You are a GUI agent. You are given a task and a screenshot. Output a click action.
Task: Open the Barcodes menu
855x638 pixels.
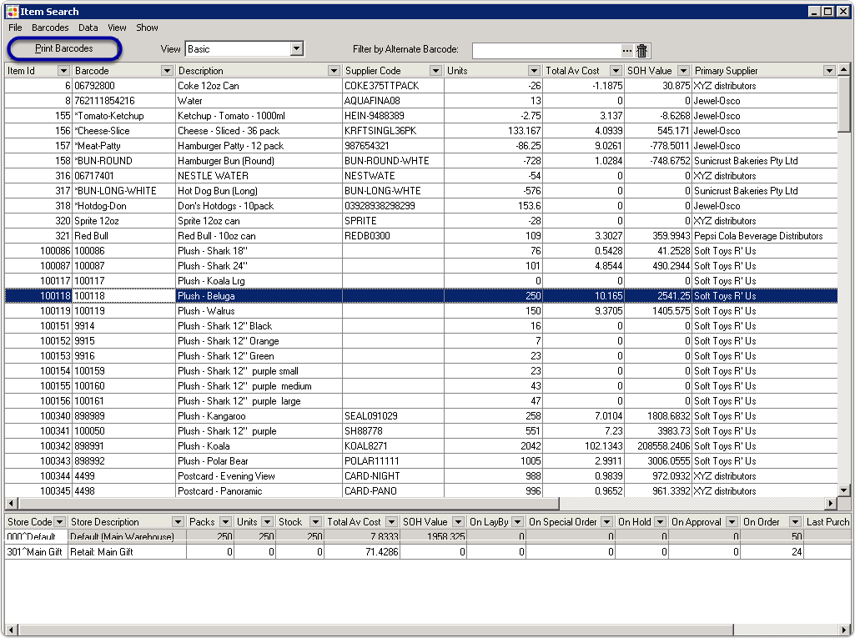tap(50, 28)
